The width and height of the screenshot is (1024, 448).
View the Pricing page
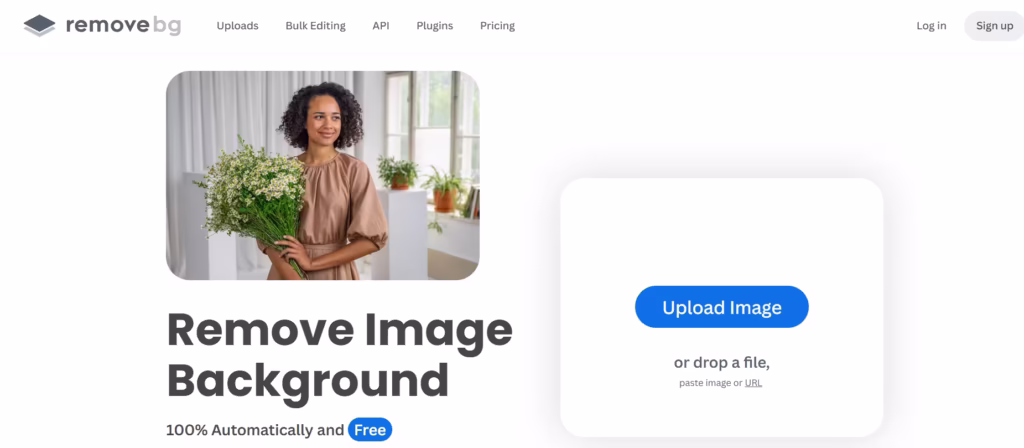[x=498, y=26]
